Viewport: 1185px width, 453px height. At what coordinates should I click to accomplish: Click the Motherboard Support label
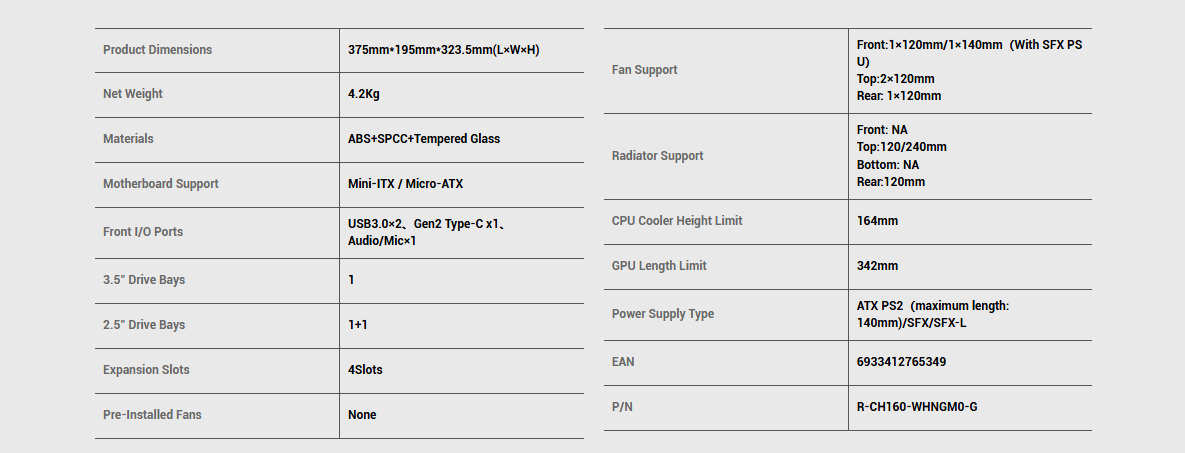160,184
